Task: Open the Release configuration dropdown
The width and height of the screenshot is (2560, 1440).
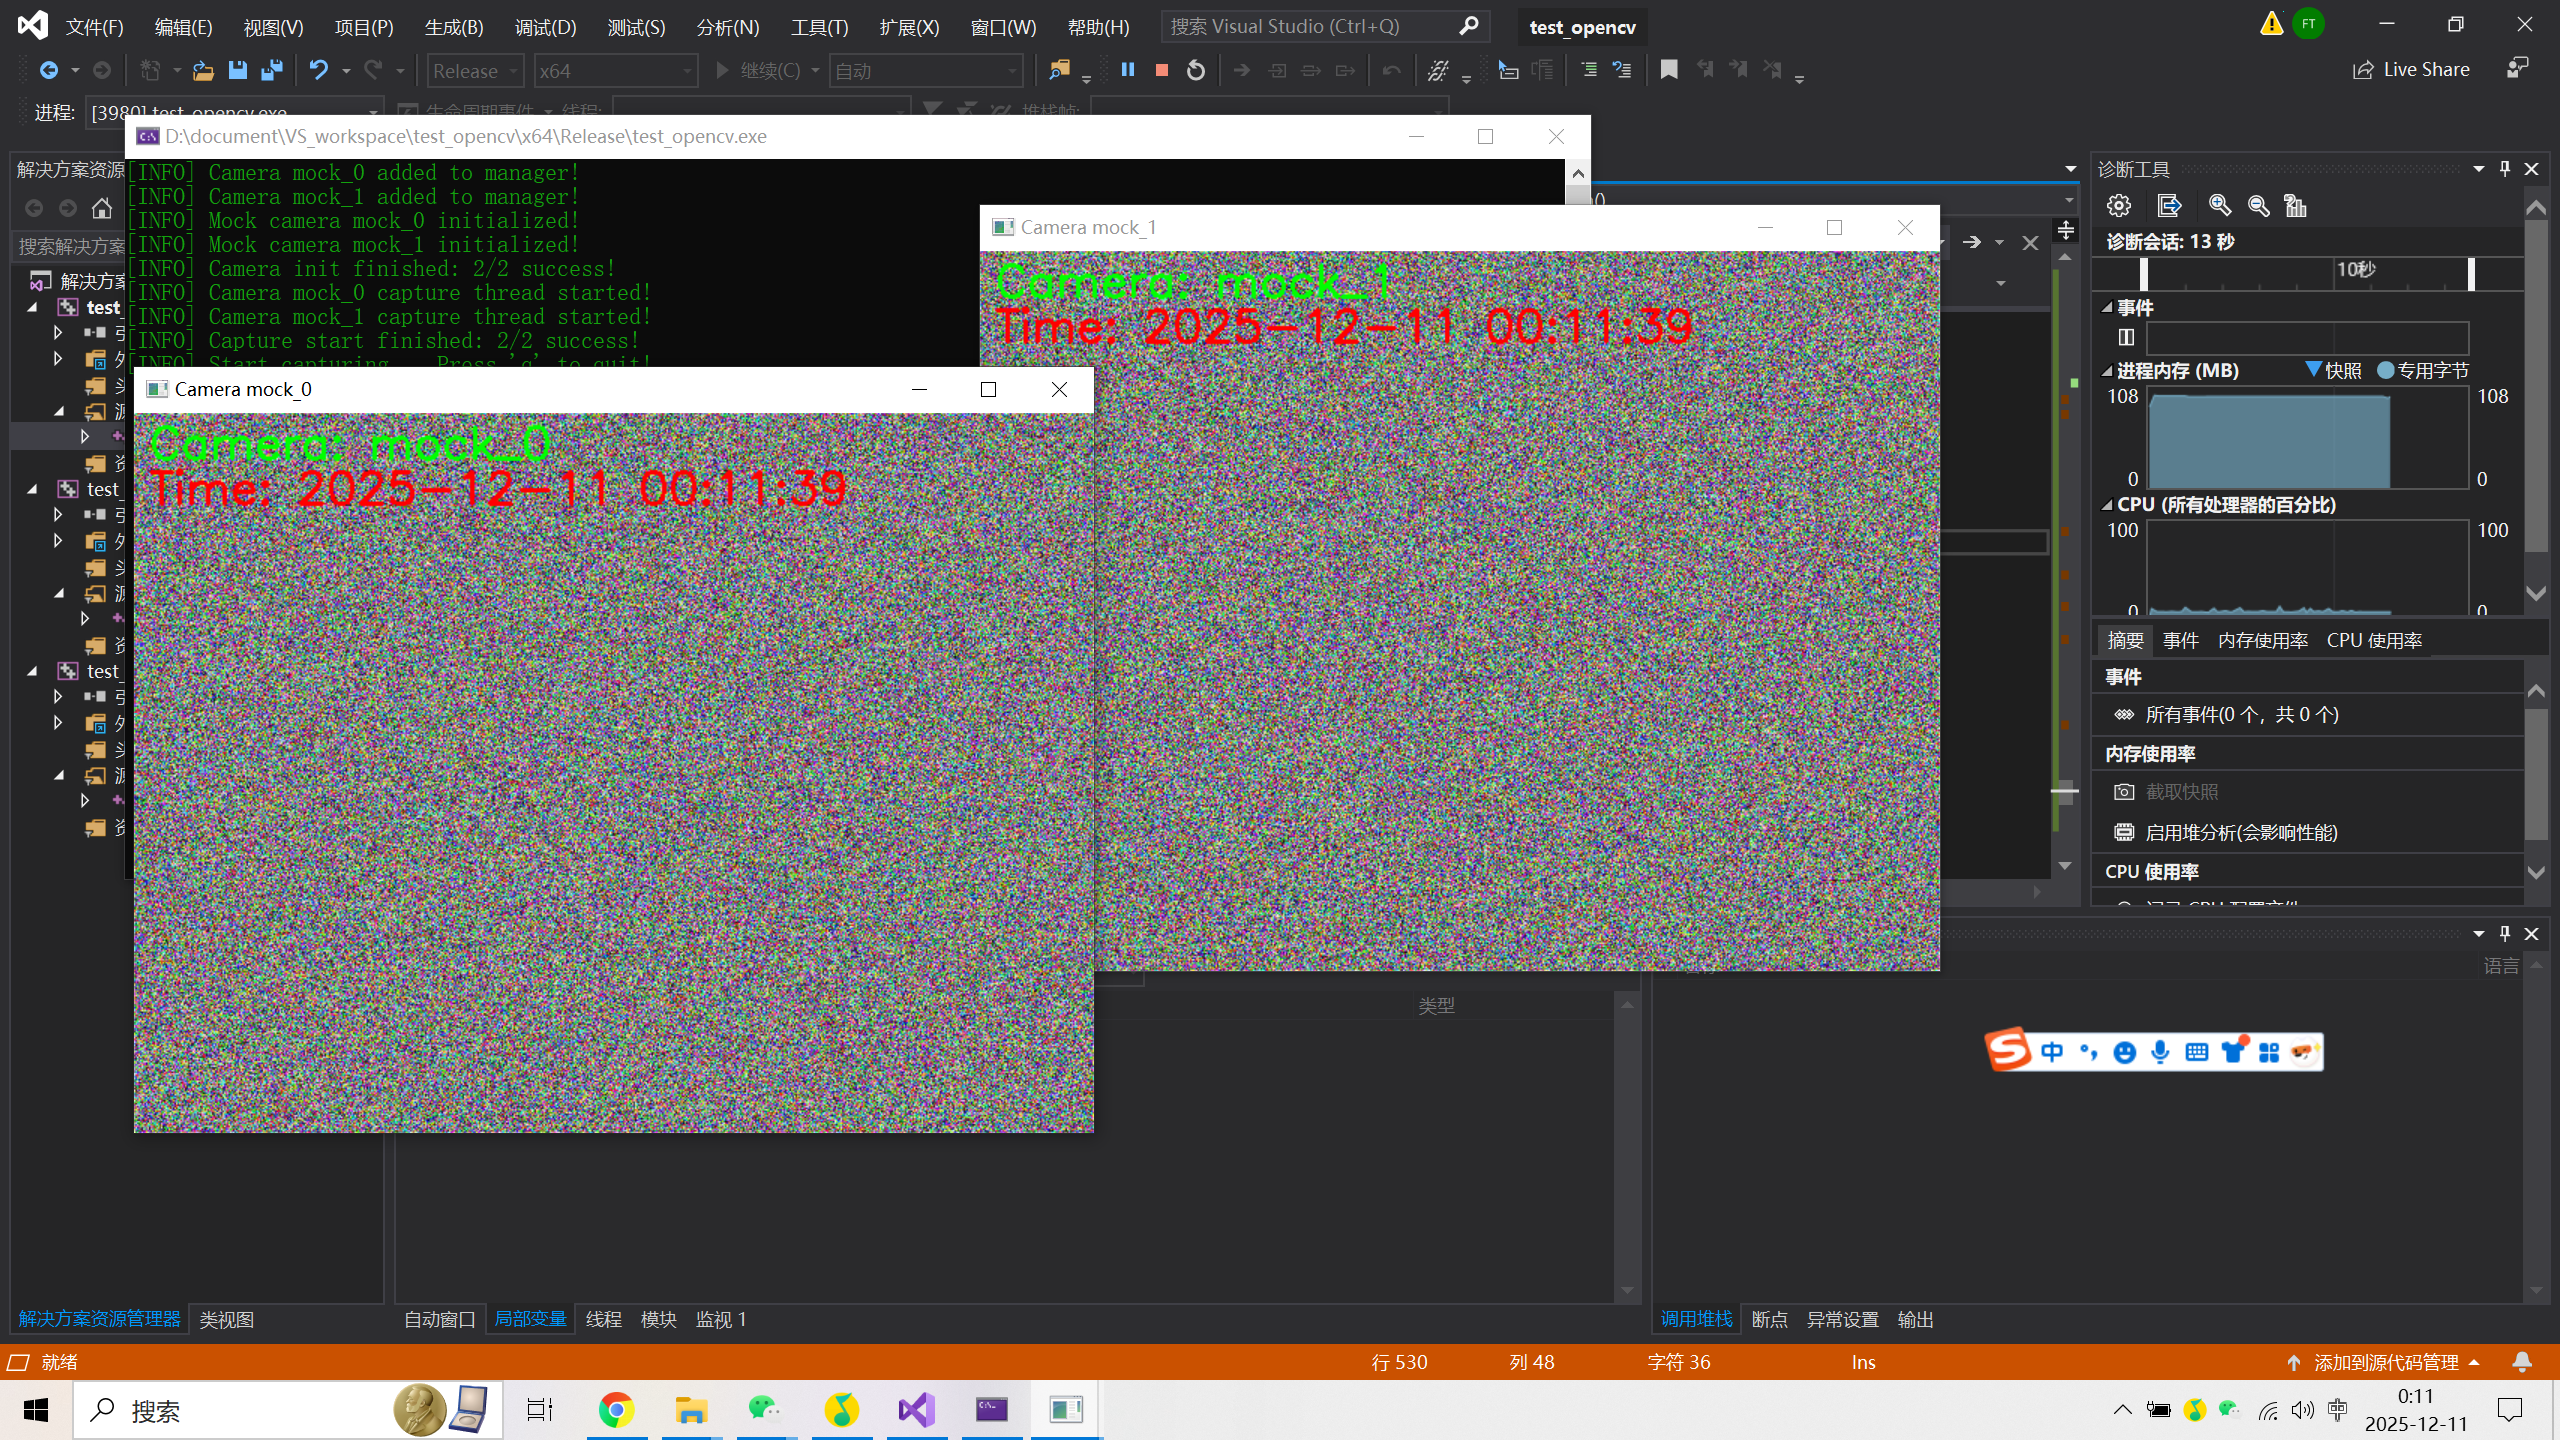Action: pos(475,71)
